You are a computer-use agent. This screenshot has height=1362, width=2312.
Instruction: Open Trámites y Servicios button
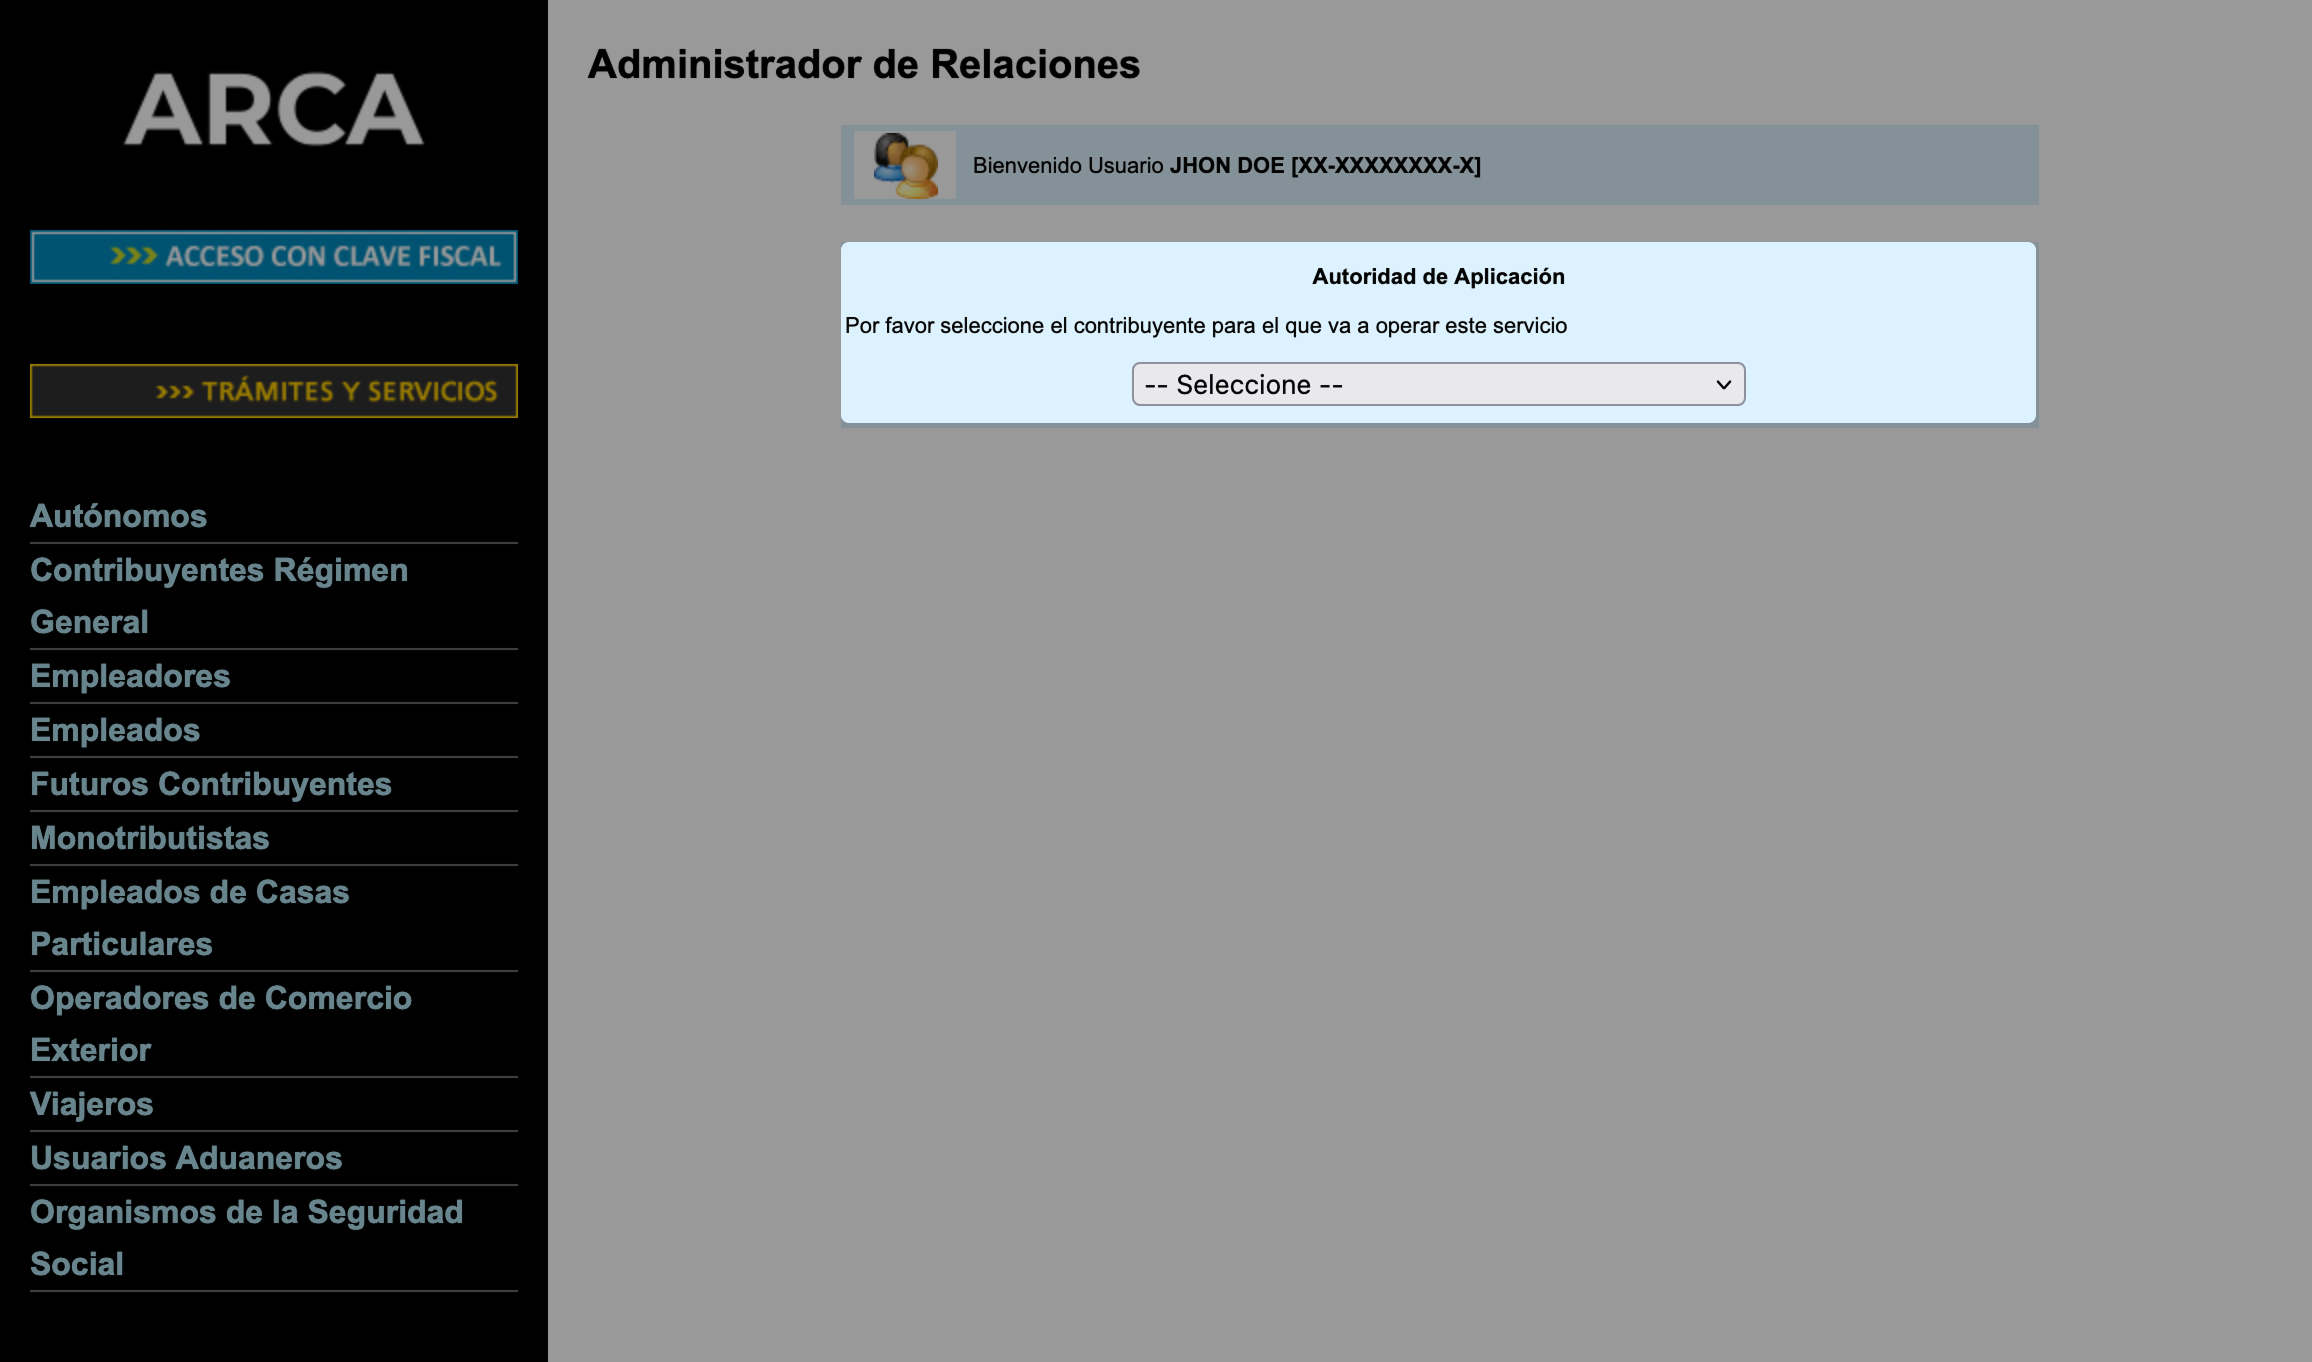click(273, 391)
